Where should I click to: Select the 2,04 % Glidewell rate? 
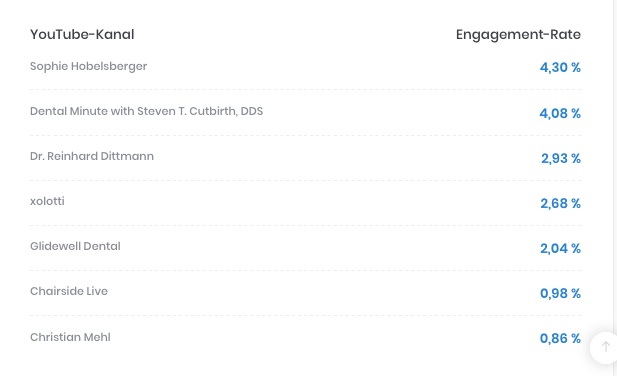[560, 249]
